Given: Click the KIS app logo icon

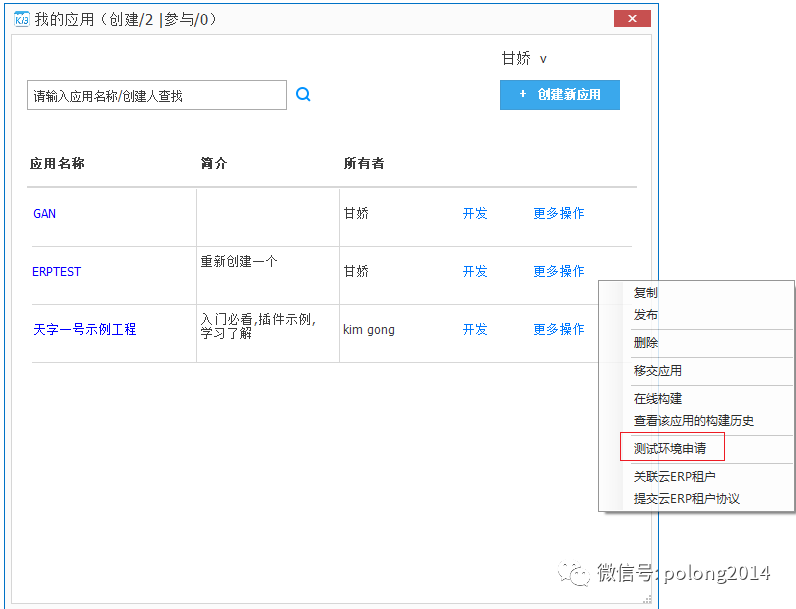Looking at the screenshot, I should [x=21, y=19].
